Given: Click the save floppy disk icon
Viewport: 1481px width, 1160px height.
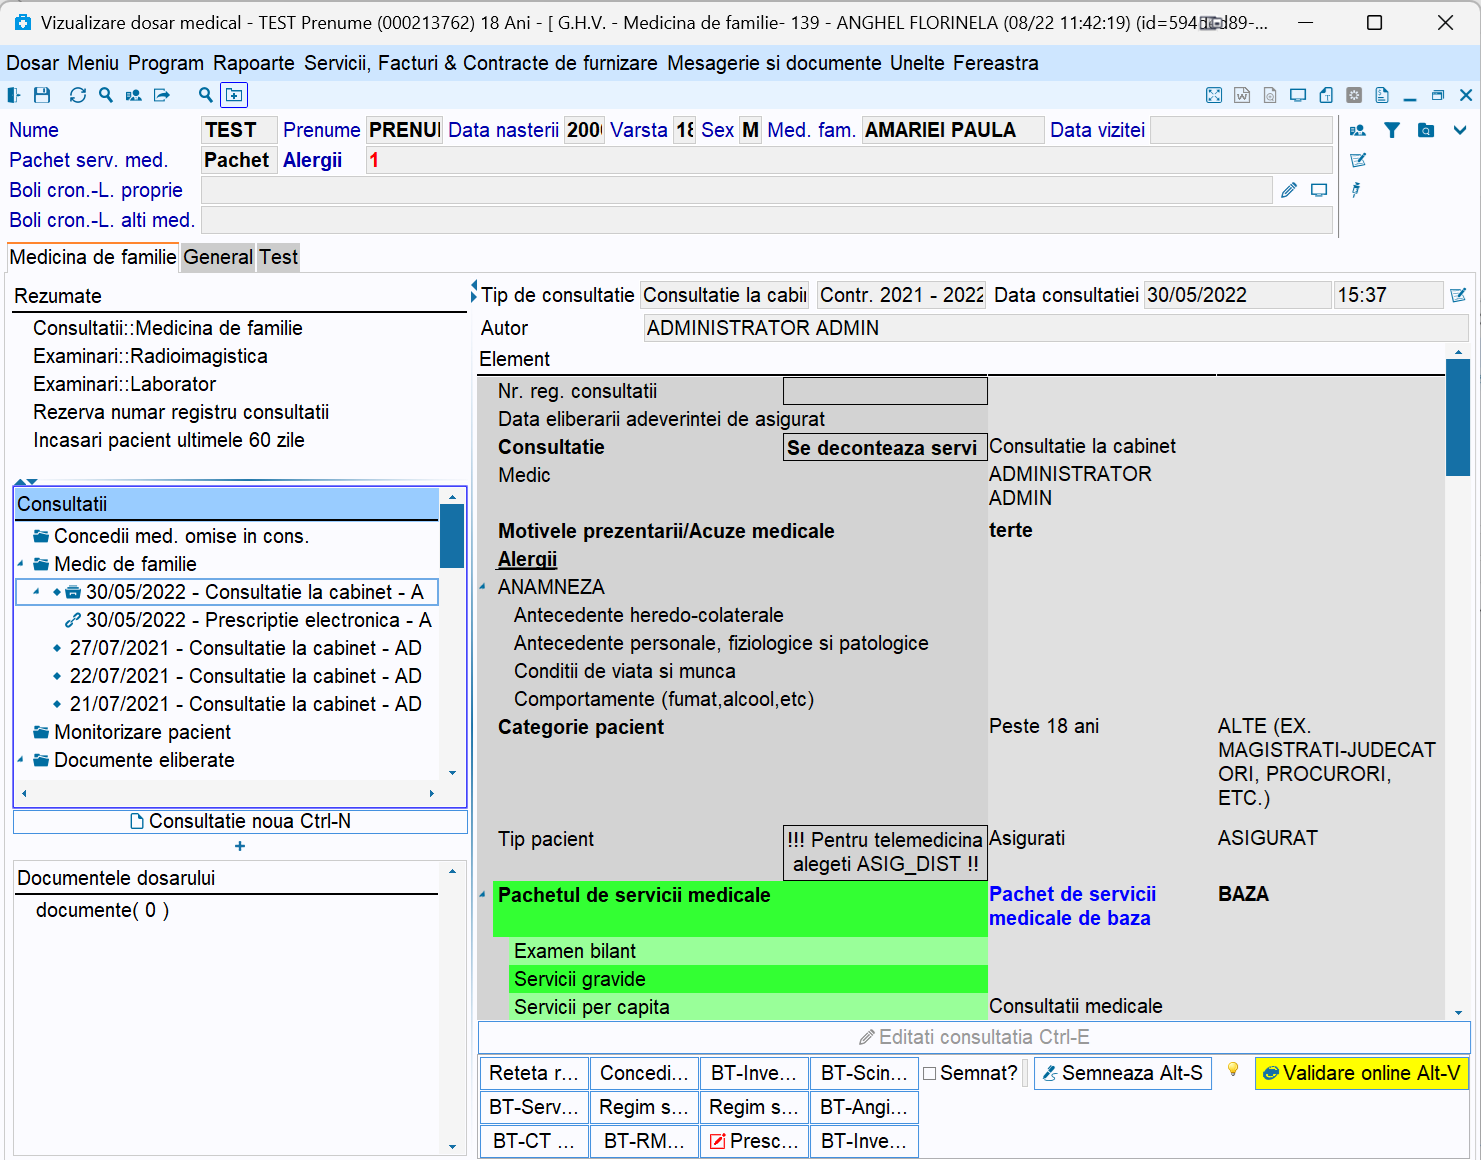Looking at the screenshot, I should point(42,95).
